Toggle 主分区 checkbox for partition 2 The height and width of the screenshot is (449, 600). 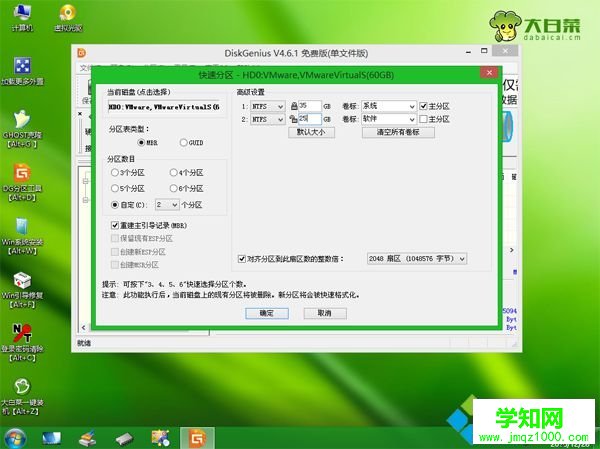click(x=423, y=119)
